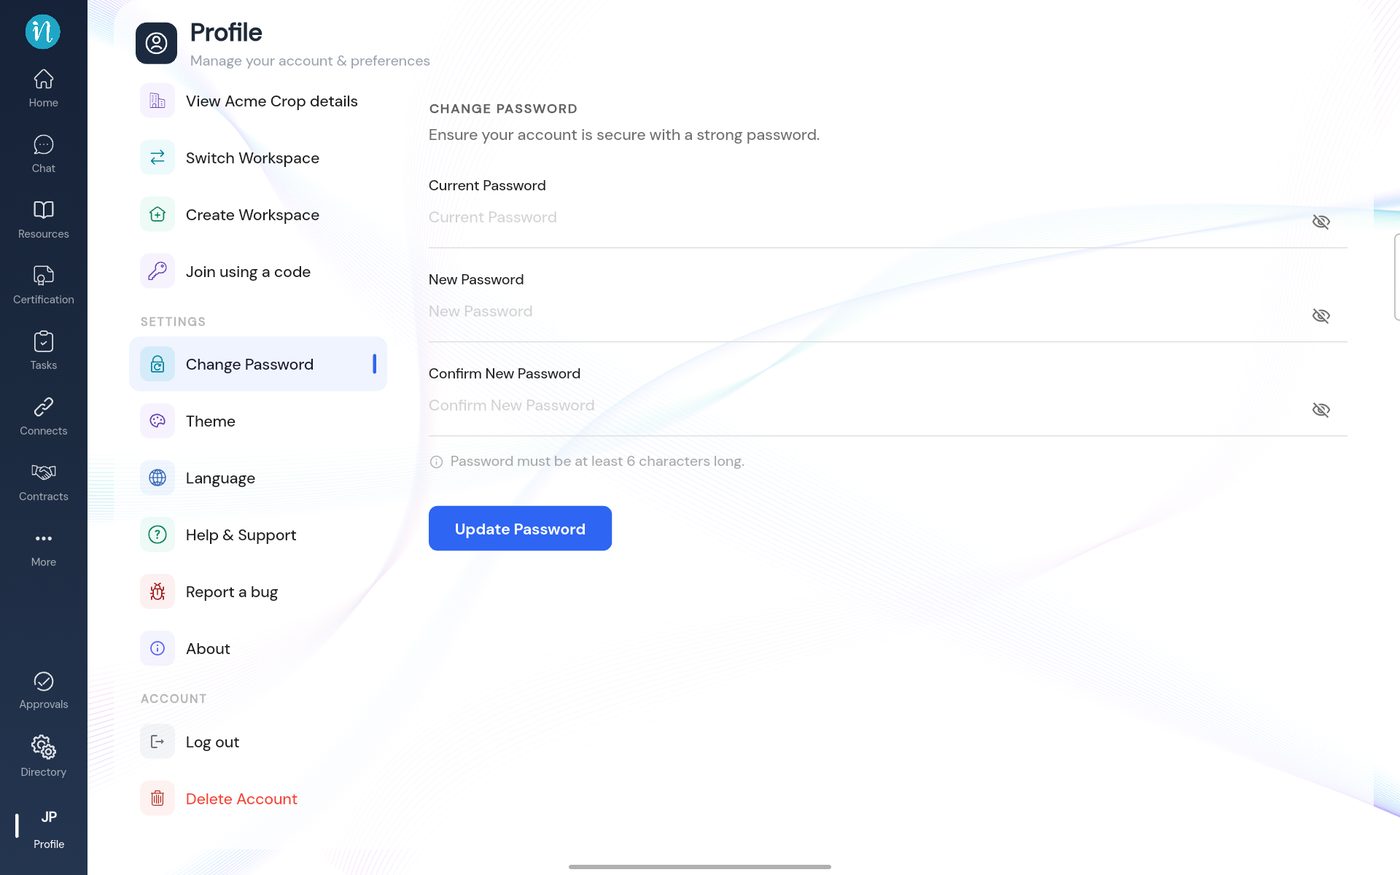Open the About page
Image resolution: width=1400 pixels, height=875 pixels.
[258, 649]
